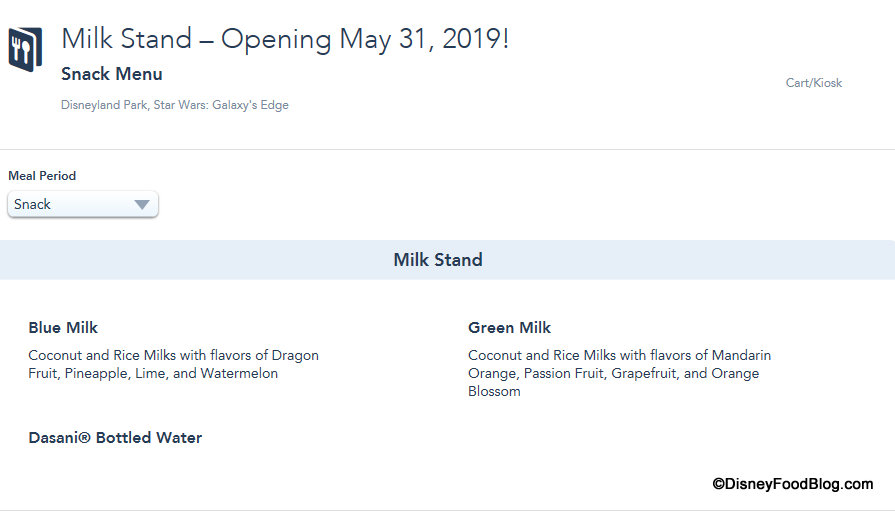Select the Dasani Bottled Water item
The width and height of the screenshot is (895, 511).
pyautogui.click(x=115, y=438)
